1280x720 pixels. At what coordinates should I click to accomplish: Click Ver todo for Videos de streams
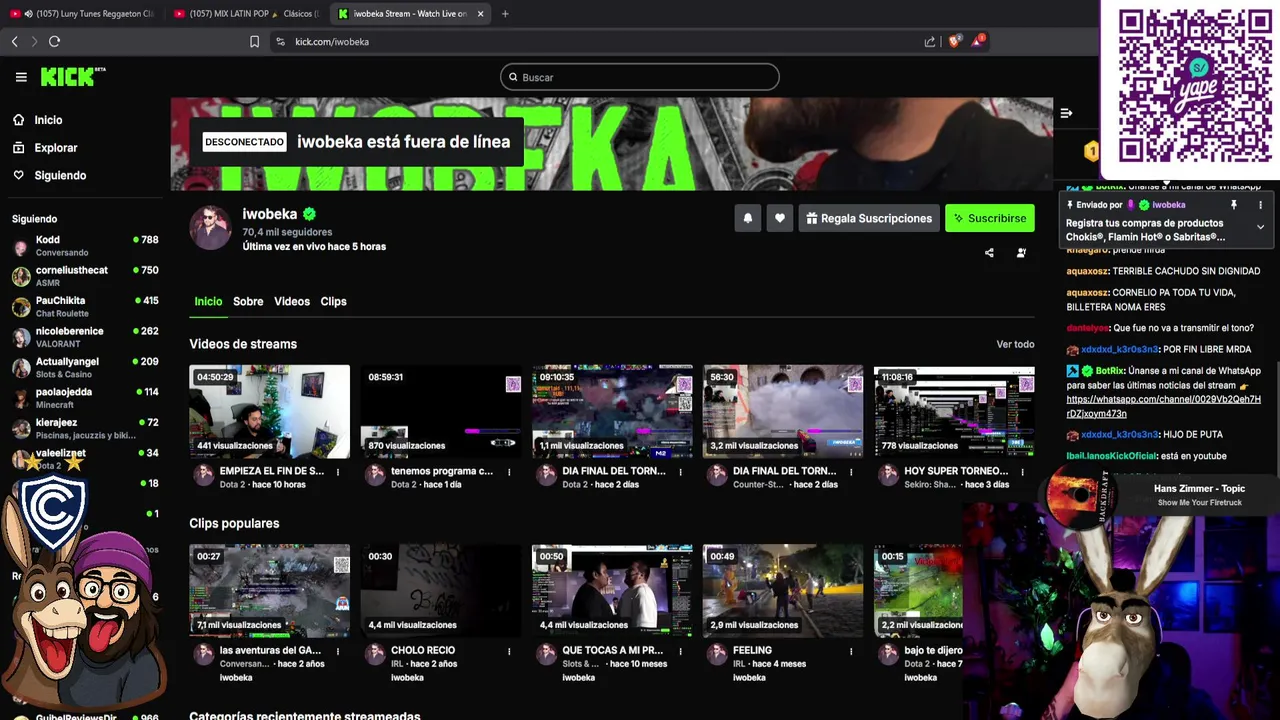pos(1015,344)
